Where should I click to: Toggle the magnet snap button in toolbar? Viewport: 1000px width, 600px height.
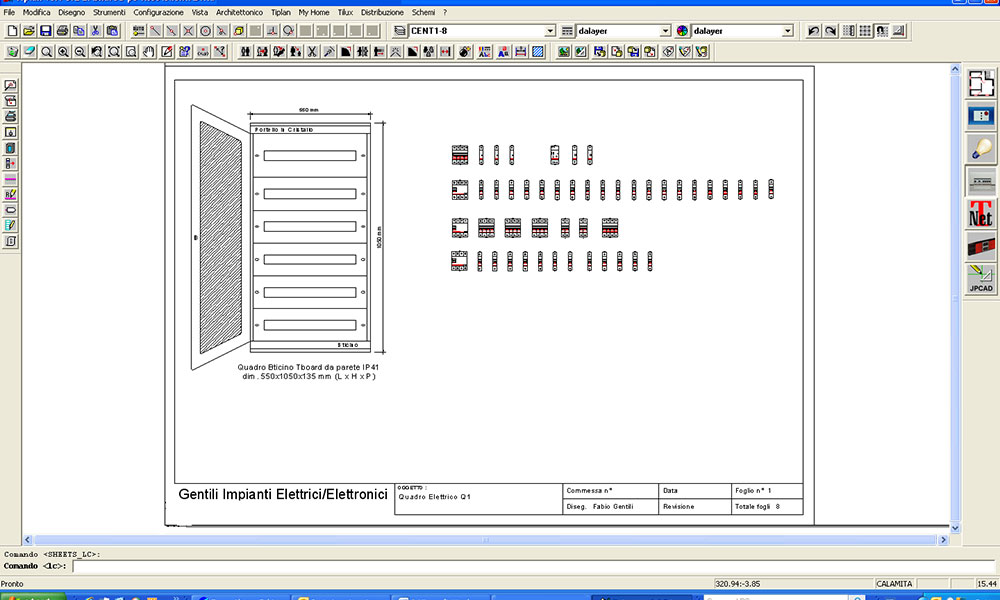[x=883, y=31]
